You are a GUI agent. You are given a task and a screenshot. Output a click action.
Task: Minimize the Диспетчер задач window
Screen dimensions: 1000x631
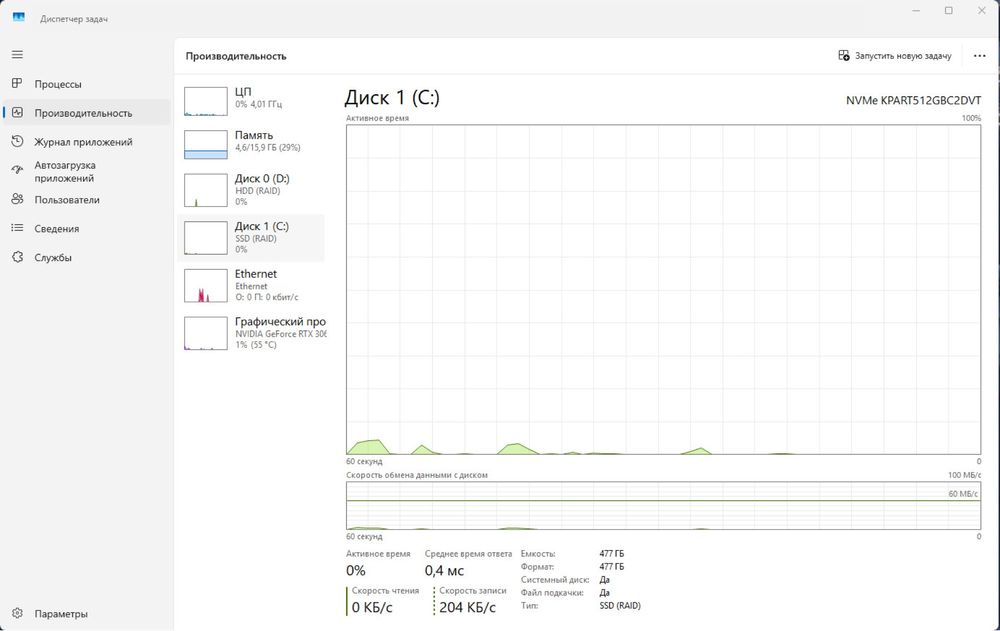pyautogui.click(x=916, y=11)
